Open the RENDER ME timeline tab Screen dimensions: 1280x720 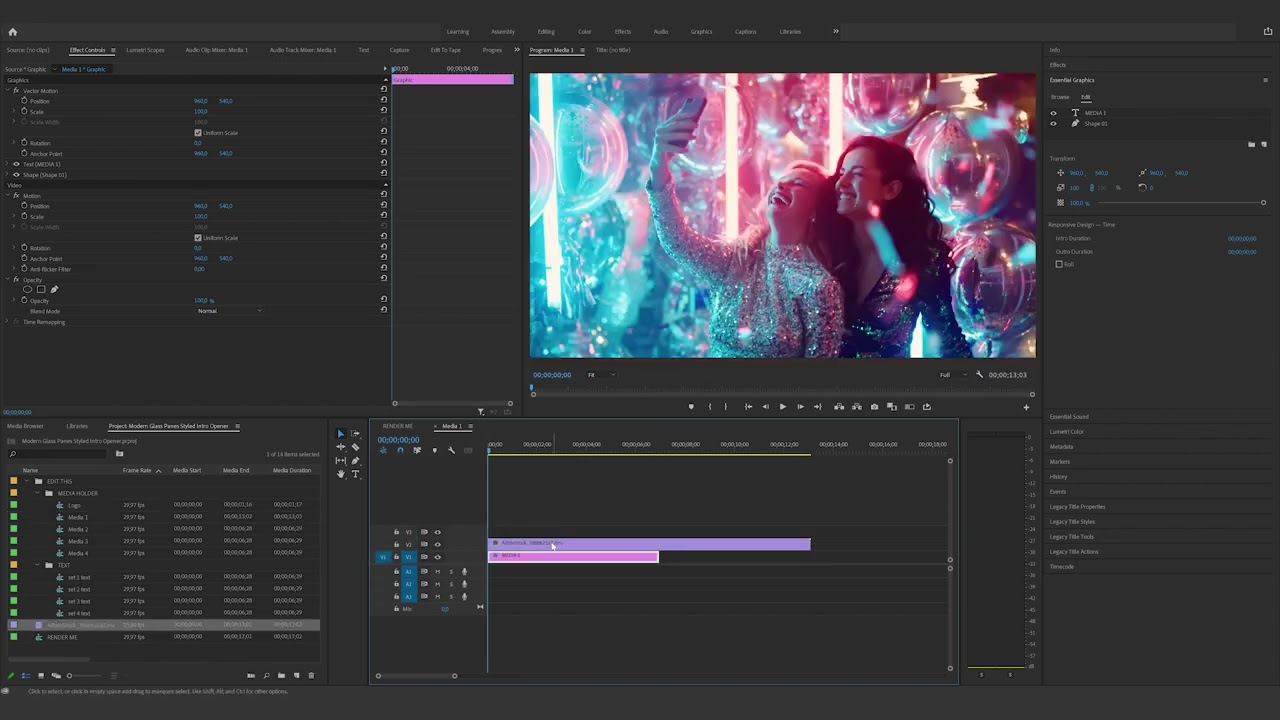pyautogui.click(x=397, y=426)
